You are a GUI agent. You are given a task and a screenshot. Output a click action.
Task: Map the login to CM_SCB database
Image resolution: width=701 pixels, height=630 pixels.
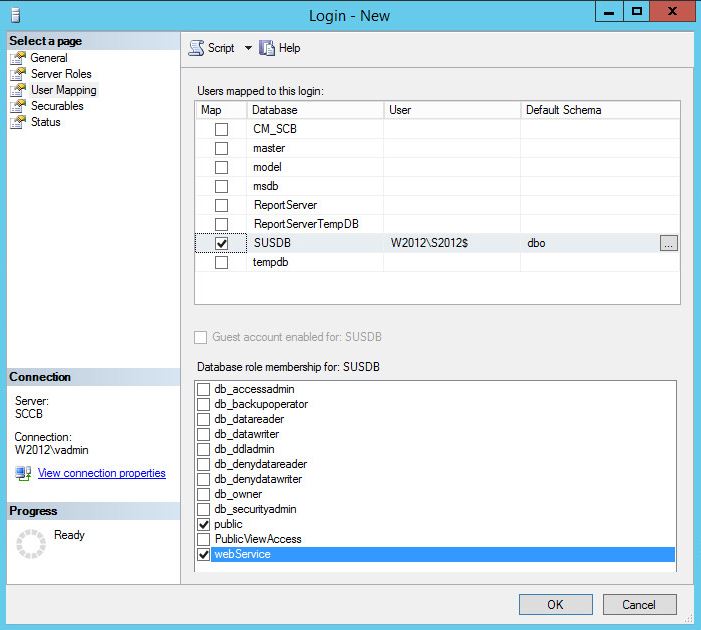221,129
